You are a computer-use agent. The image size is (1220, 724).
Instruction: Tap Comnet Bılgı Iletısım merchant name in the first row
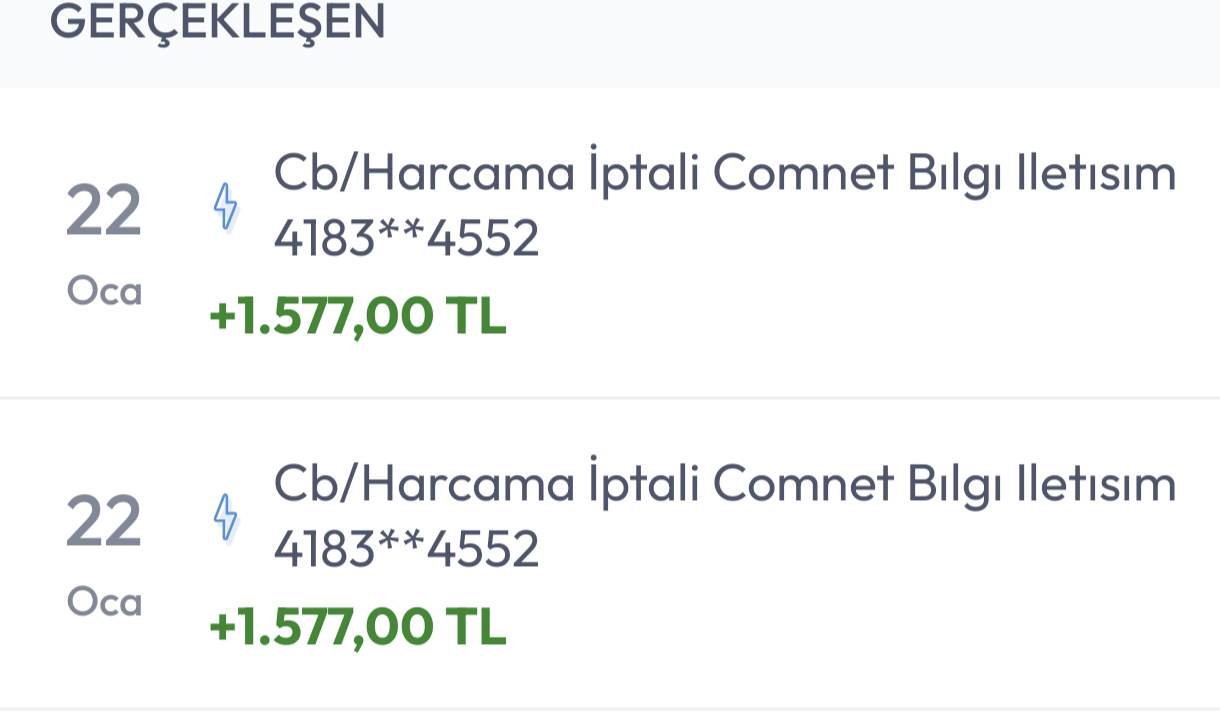point(944,175)
